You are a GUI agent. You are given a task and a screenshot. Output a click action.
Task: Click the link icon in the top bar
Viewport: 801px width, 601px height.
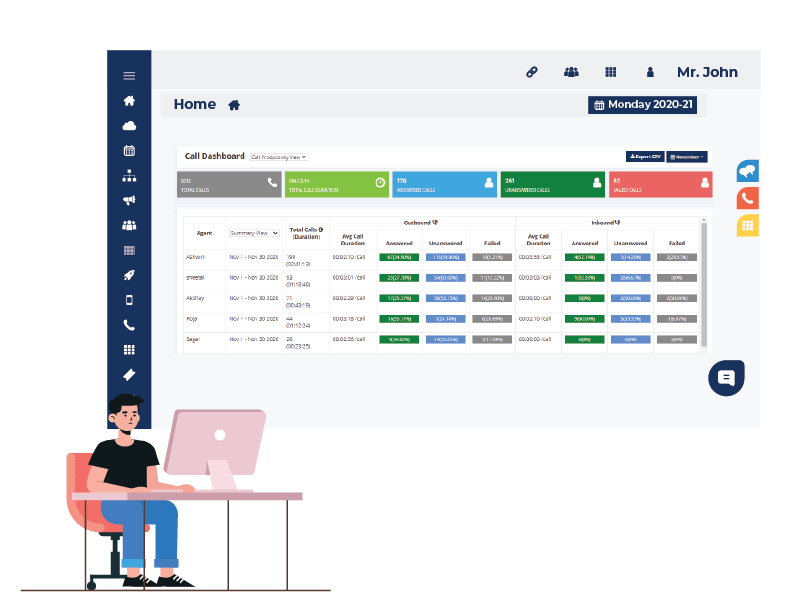click(531, 72)
